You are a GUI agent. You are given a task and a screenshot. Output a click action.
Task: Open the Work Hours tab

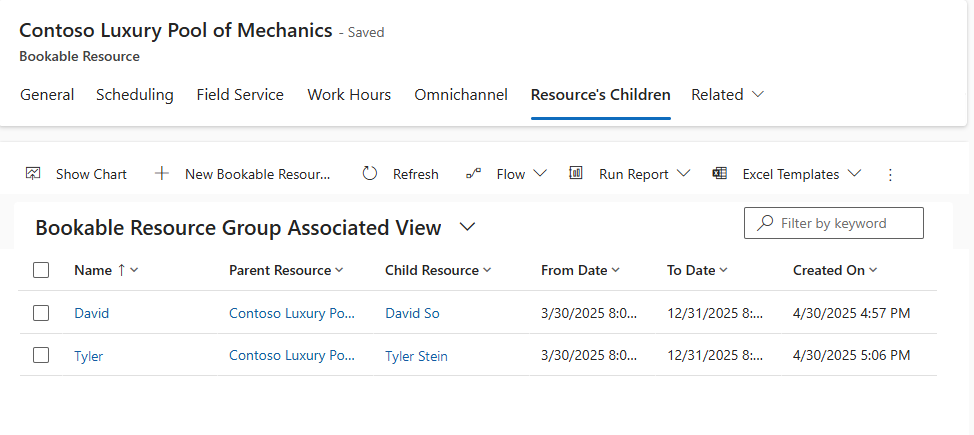click(349, 95)
